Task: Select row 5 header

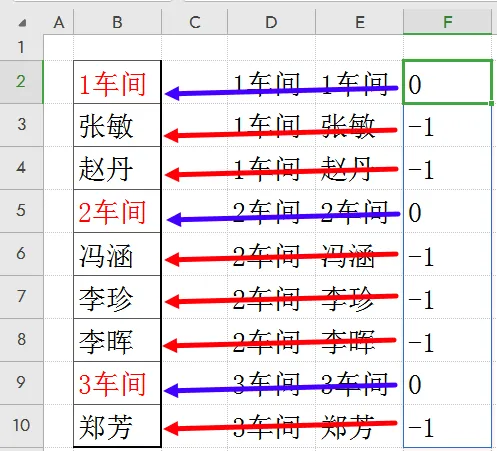Action: (21, 211)
